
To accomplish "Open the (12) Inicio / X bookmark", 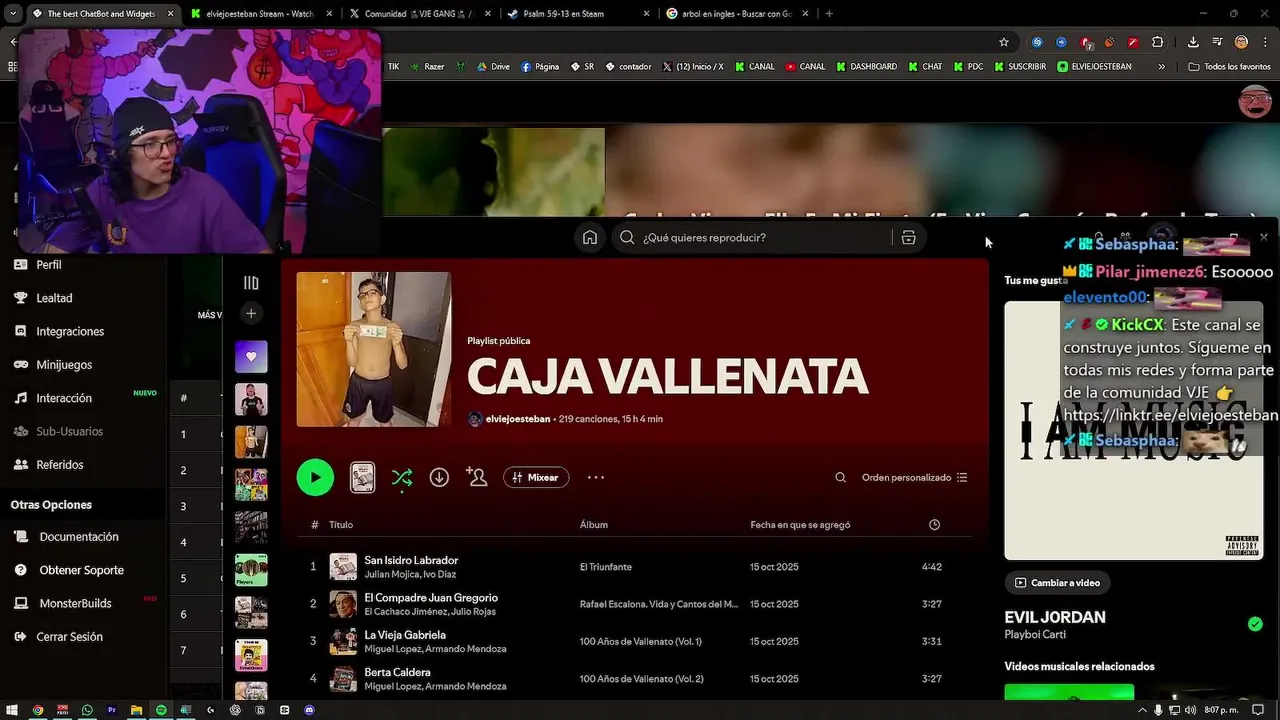I will pyautogui.click(x=691, y=67).
